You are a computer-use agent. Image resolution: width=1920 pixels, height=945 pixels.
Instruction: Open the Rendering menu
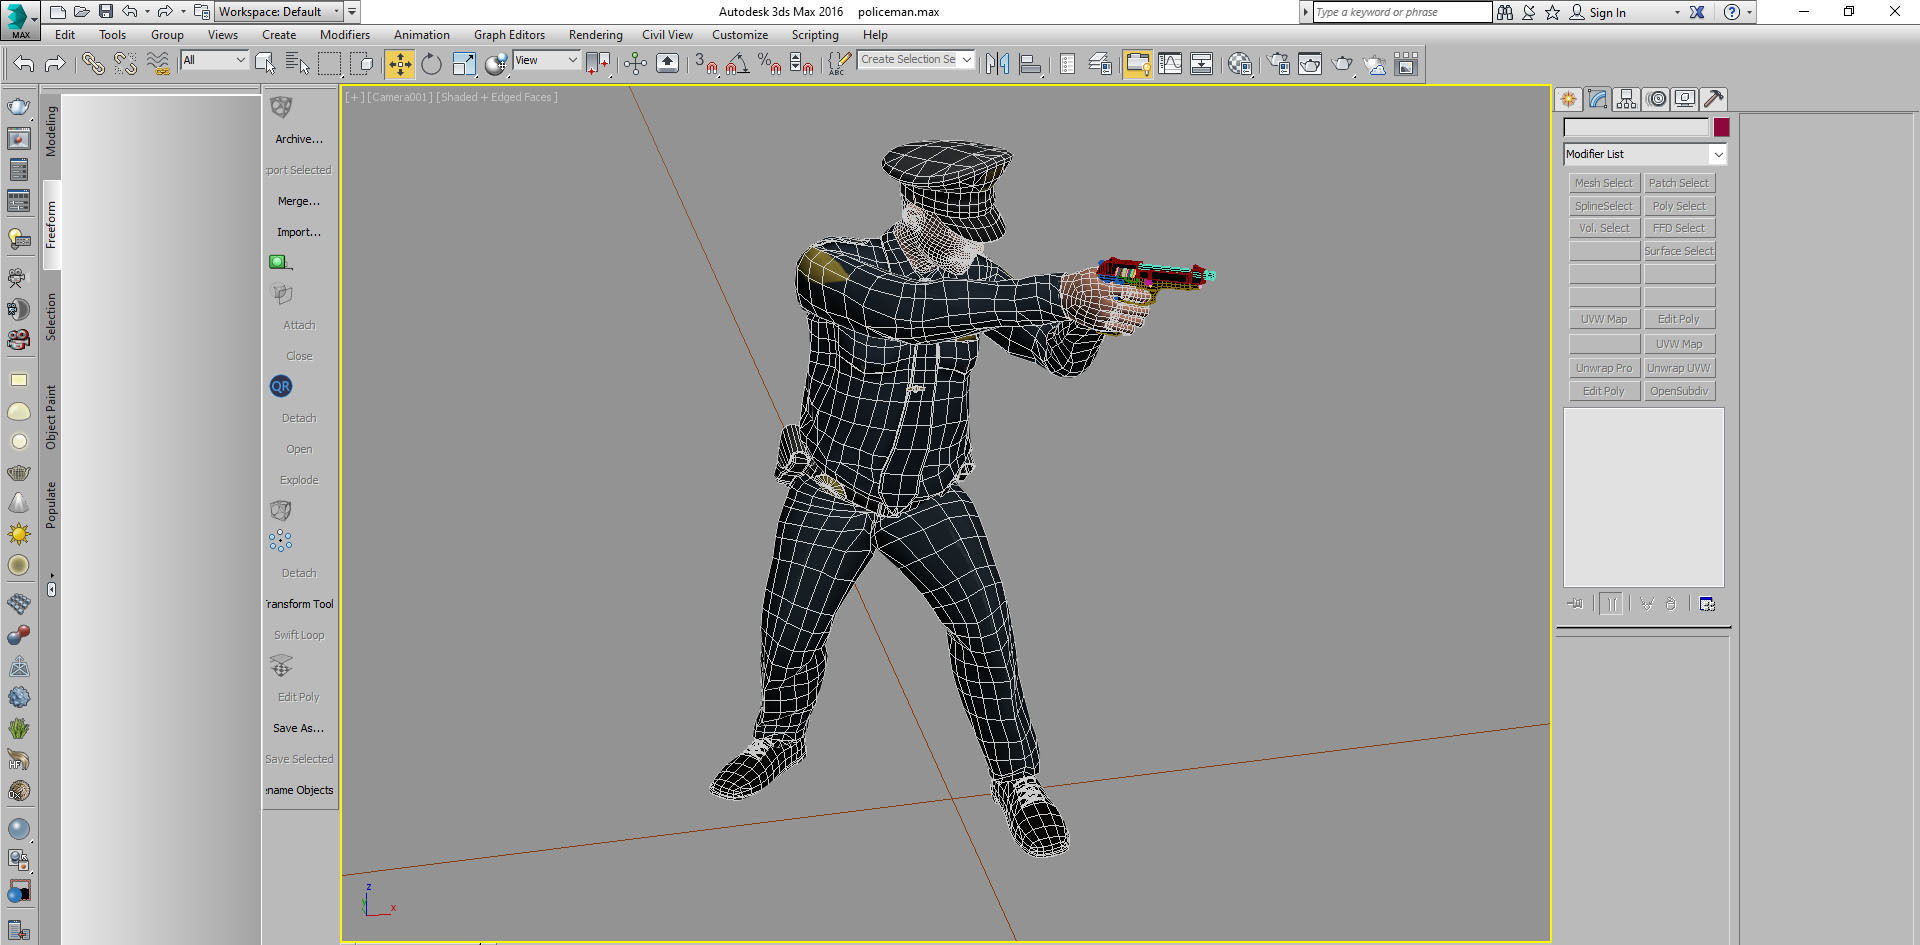tap(595, 34)
